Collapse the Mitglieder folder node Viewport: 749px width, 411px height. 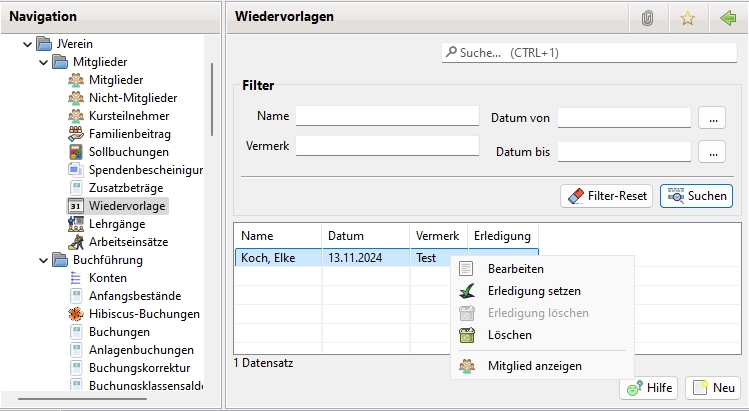(x=43, y=62)
